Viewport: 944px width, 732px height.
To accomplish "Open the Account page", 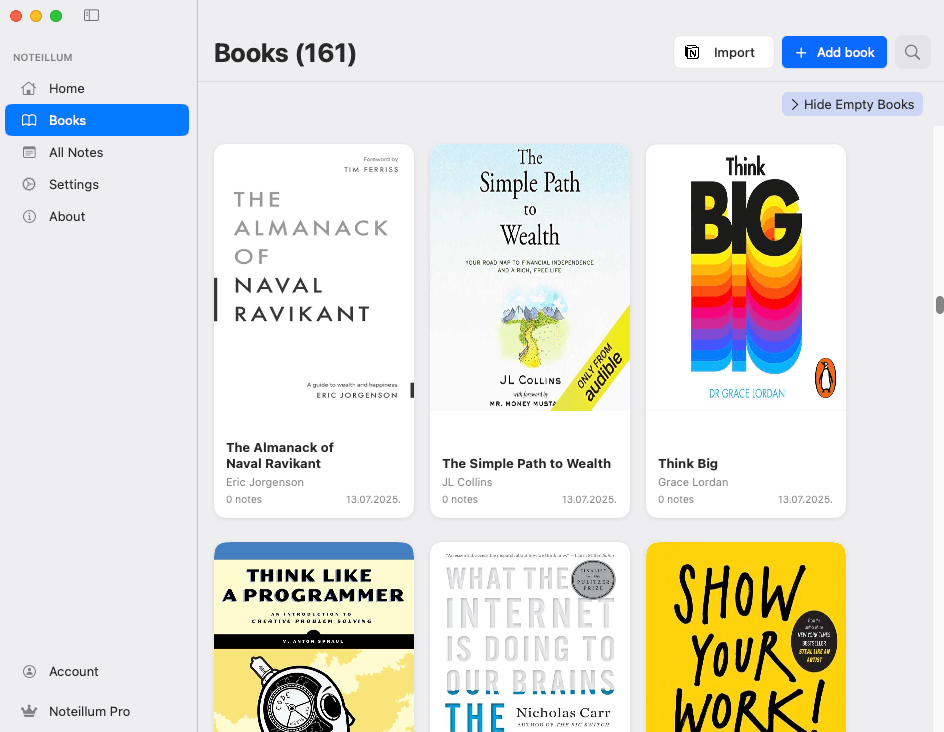I will (x=97, y=671).
